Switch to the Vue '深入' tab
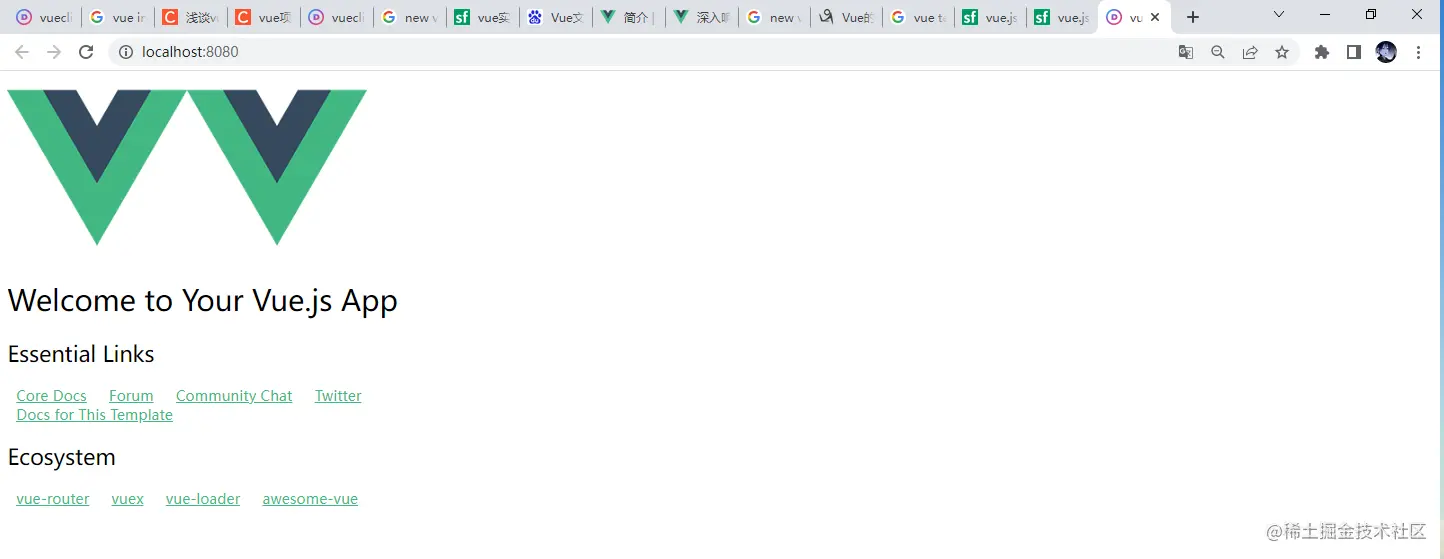Image resolution: width=1444 pixels, height=559 pixels. 702,17
